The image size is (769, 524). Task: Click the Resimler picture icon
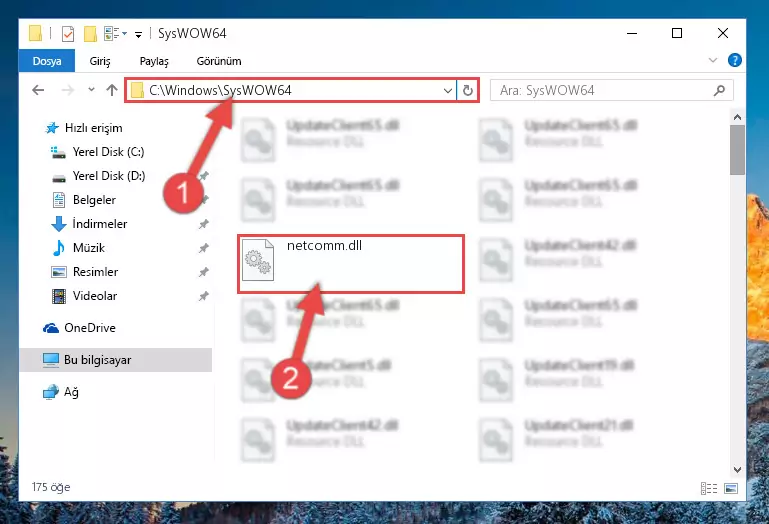click(x=59, y=272)
